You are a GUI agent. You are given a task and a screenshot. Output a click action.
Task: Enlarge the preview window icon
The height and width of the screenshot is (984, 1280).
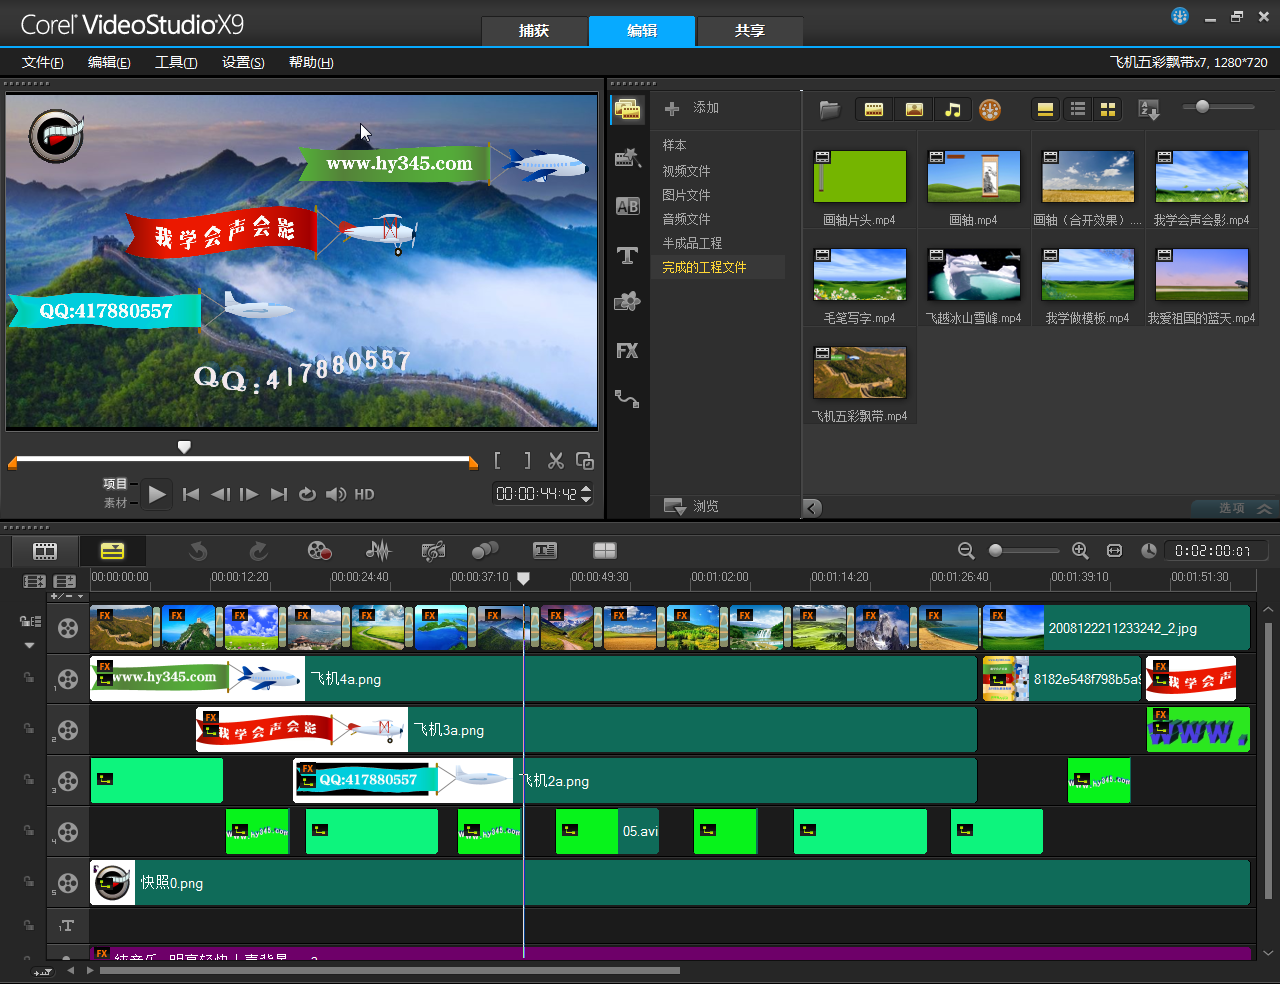585,460
